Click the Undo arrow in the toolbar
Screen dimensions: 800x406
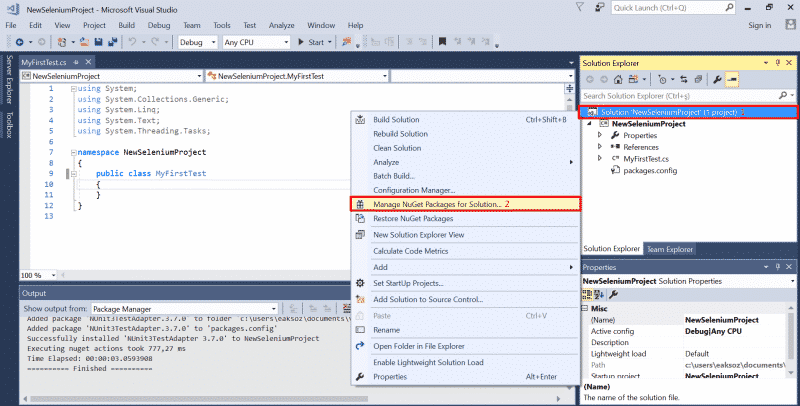(x=131, y=42)
